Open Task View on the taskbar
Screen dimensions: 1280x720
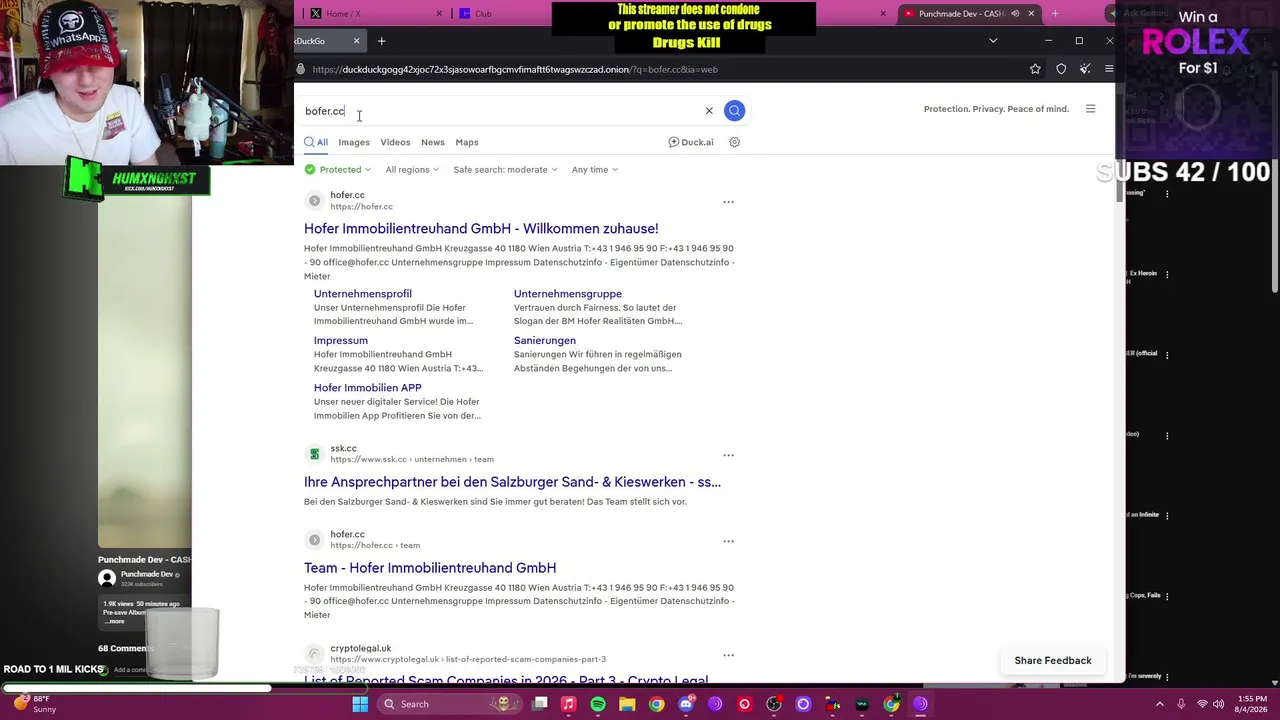[x=540, y=704]
